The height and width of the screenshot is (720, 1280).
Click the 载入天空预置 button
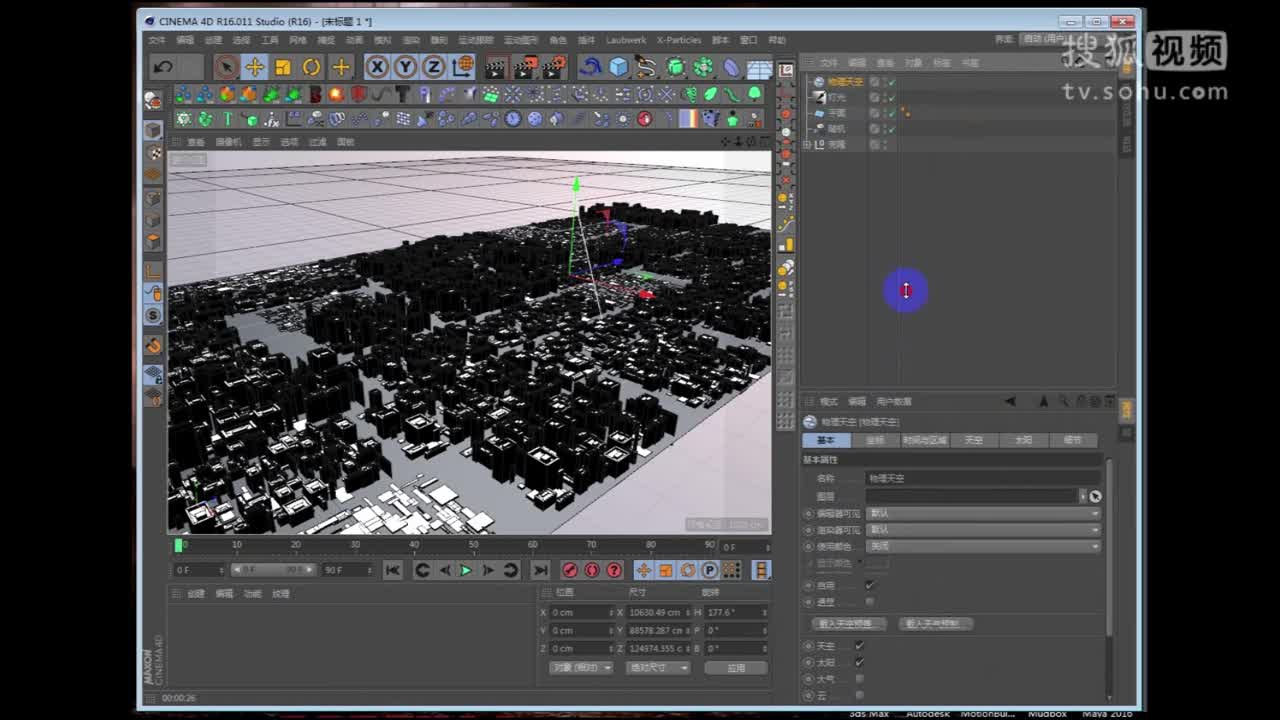pyautogui.click(x=849, y=624)
